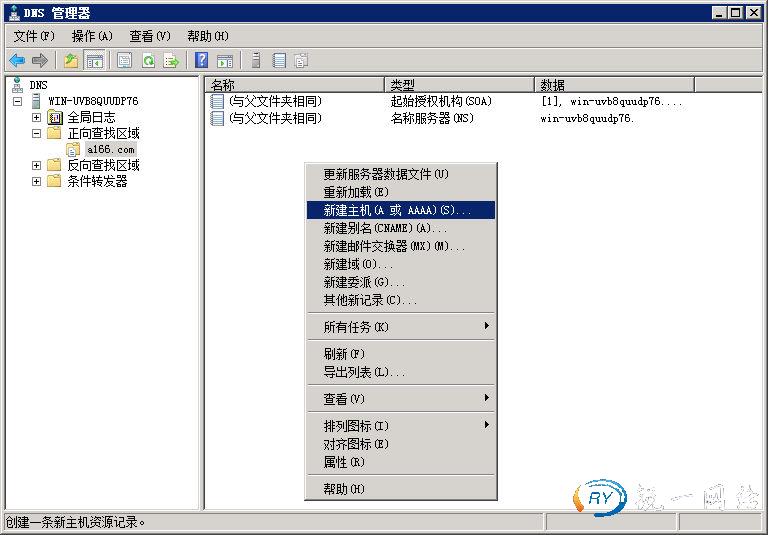Choose 刷新(F) from context menu
Image resolution: width=768 pixels, height=535 pixels.
point(401,354)
